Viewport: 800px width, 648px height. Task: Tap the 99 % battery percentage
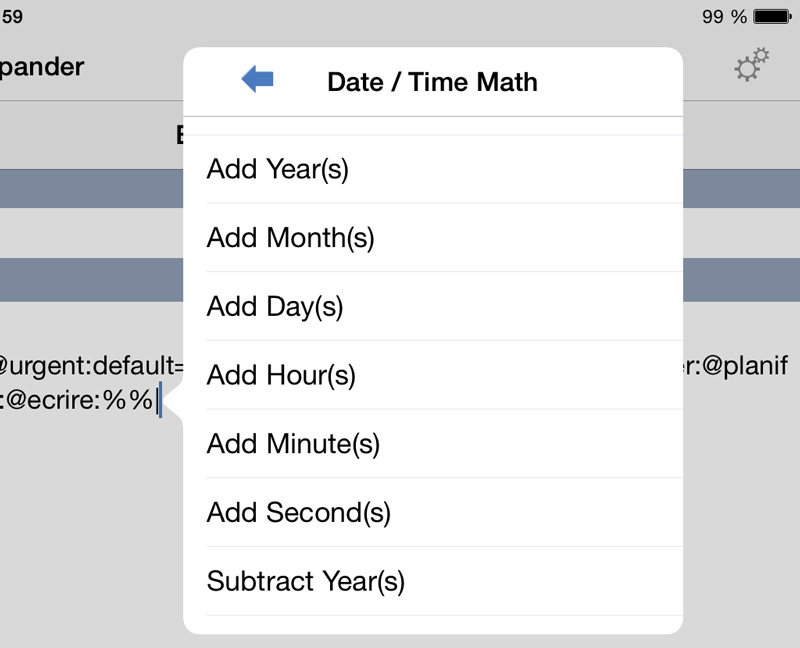[724, 17]
